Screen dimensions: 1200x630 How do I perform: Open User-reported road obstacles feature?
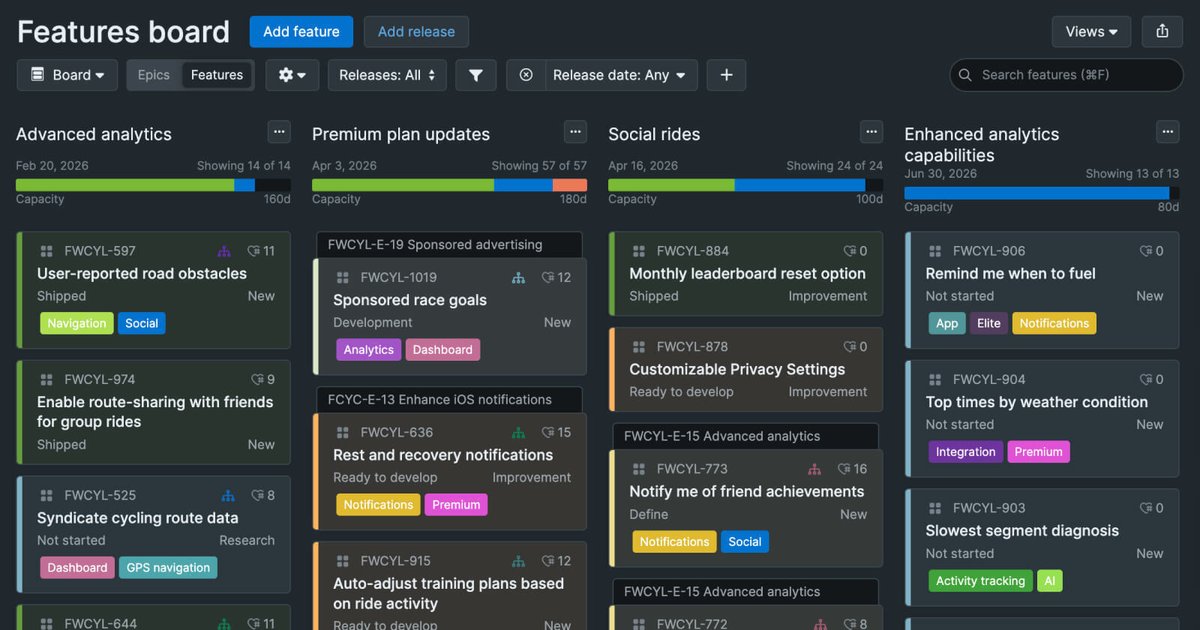coord(142,273)
